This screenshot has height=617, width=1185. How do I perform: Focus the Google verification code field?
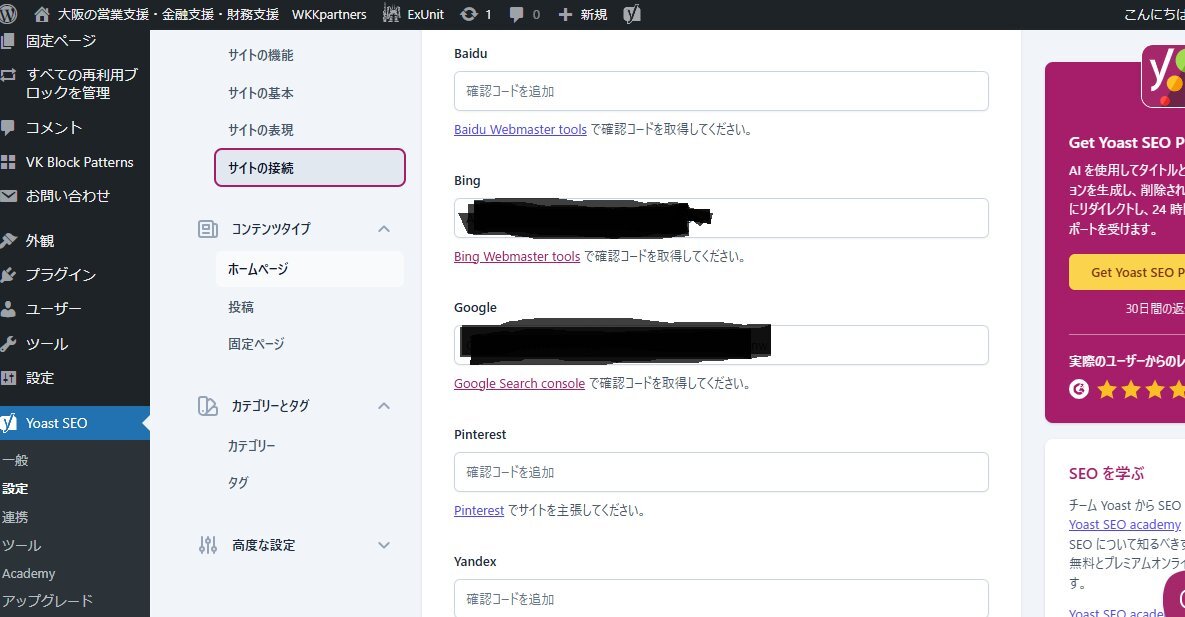click(x=721, y=345)
